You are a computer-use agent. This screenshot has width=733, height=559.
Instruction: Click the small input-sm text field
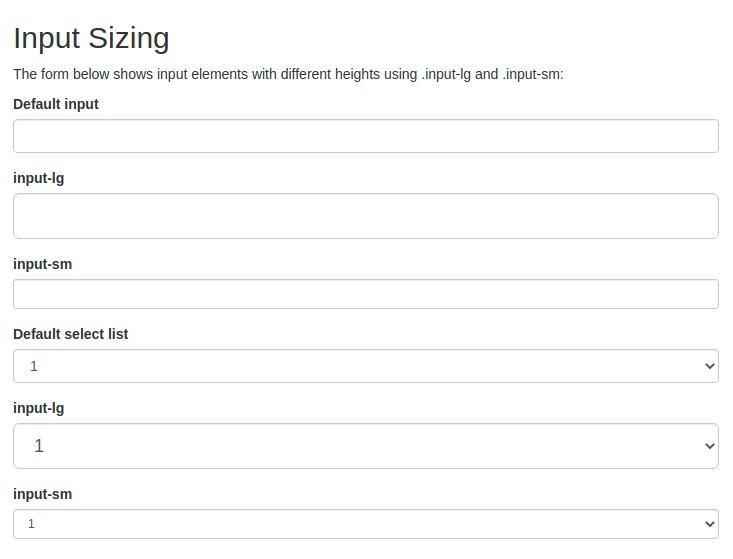[x=365, y=294]
